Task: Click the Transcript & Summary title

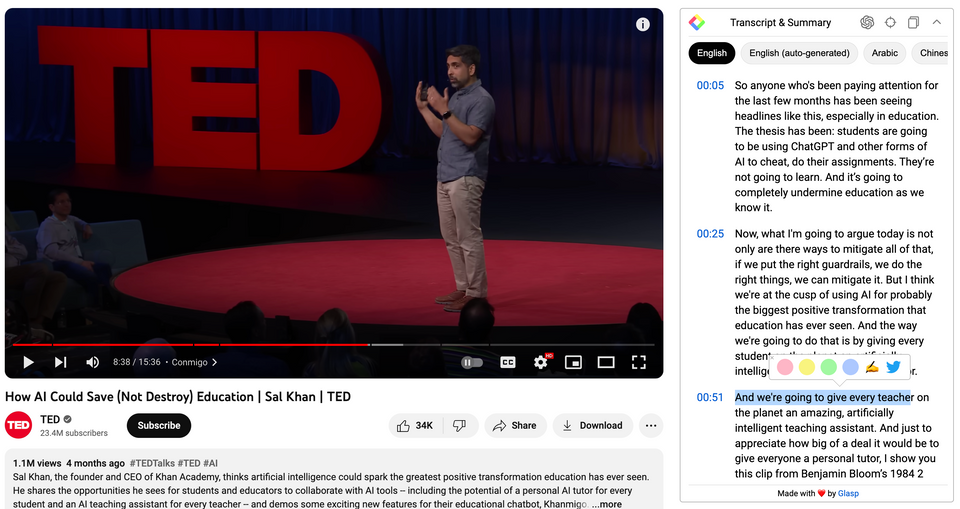Action: pos(781,23)
